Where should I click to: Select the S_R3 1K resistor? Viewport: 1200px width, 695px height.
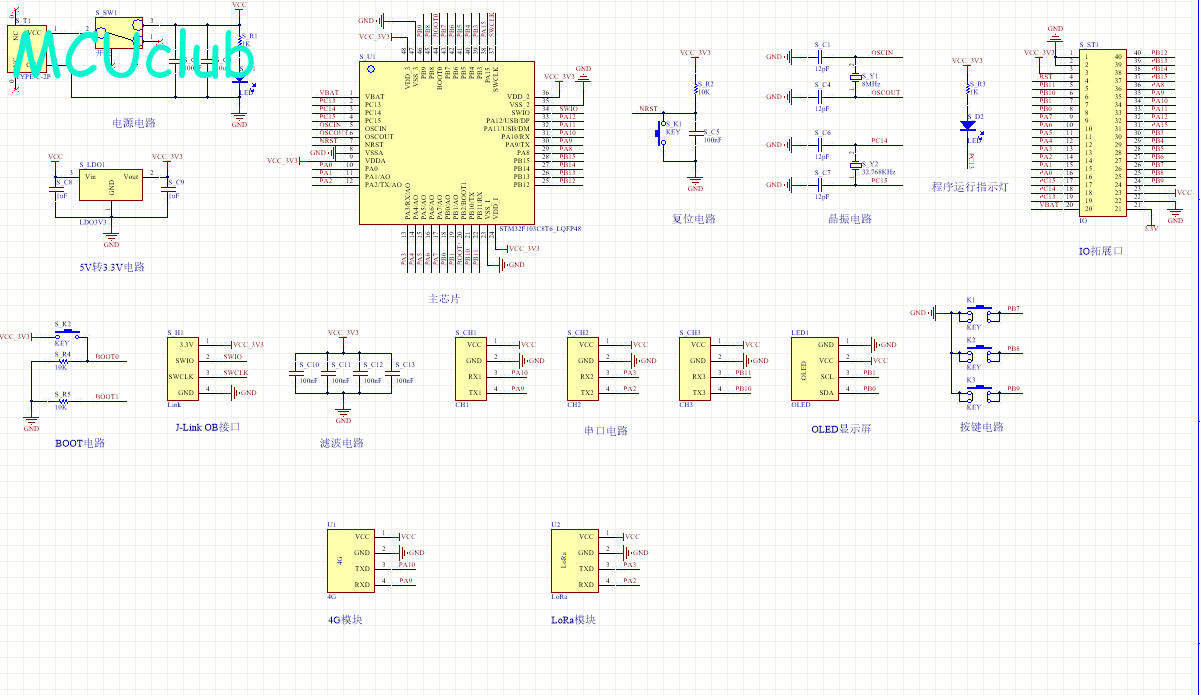click(968, 90)
